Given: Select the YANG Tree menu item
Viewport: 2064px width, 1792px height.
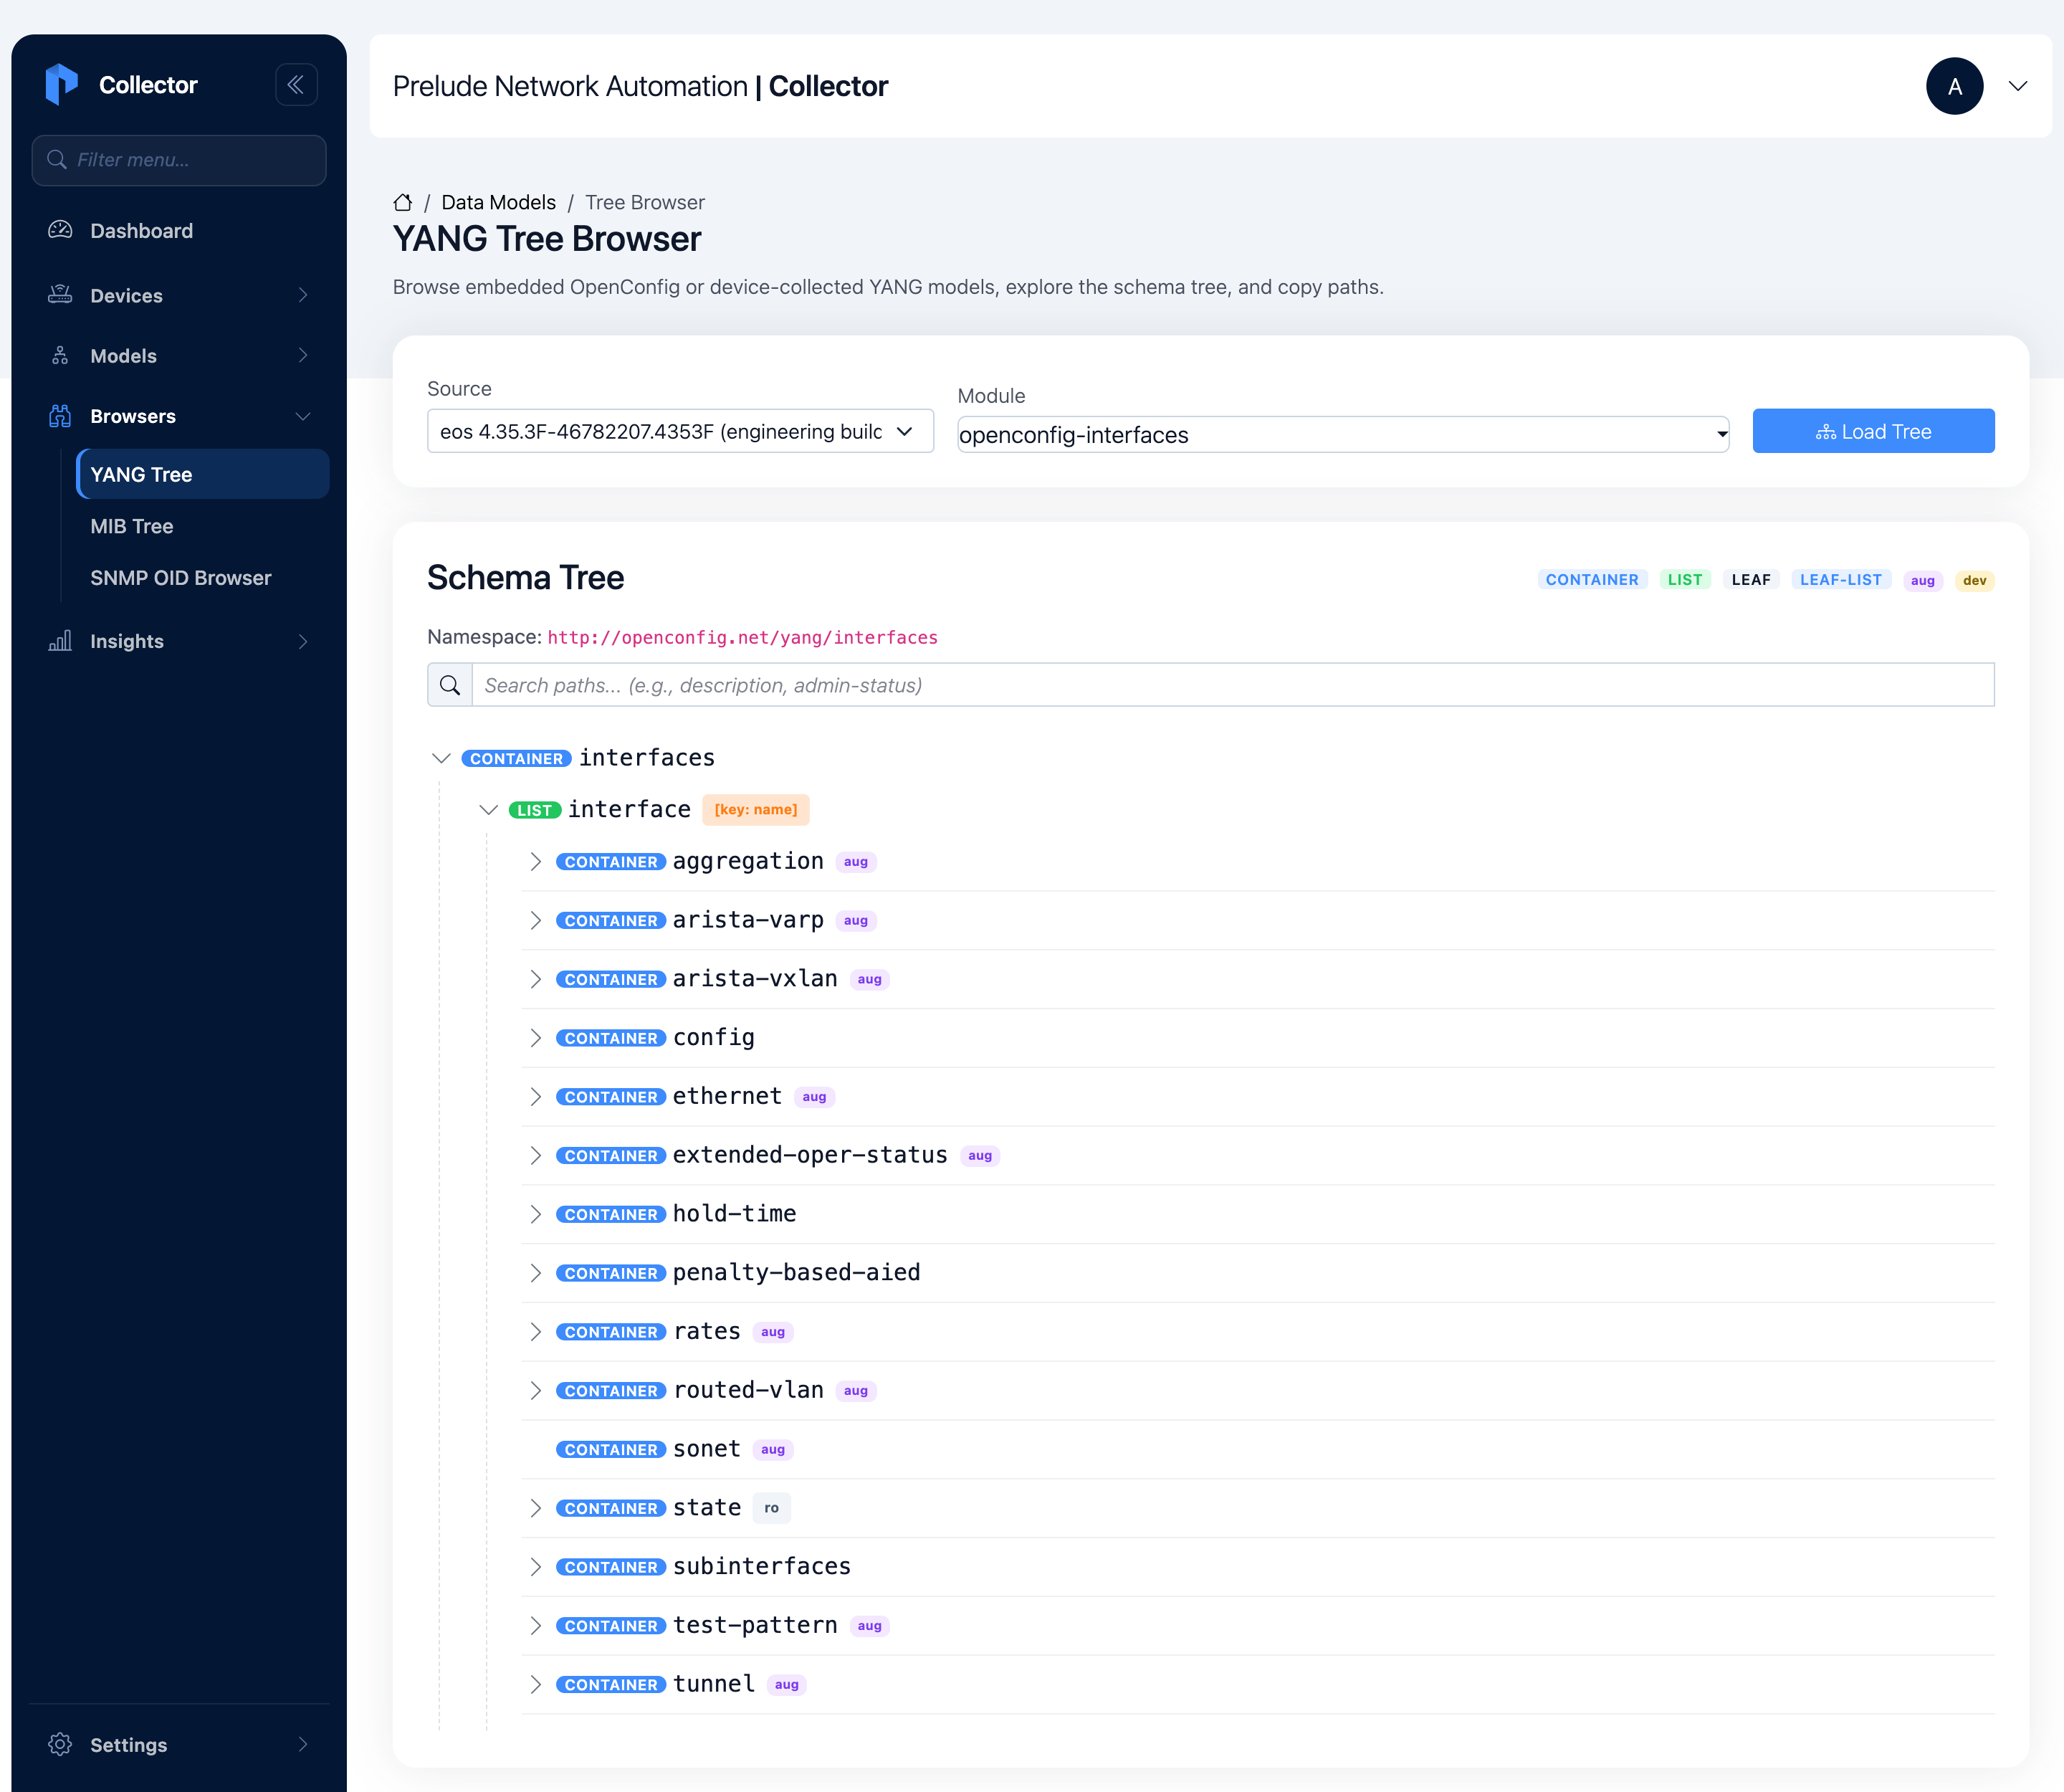Looking at the screenshot, I should click(203, 474).
